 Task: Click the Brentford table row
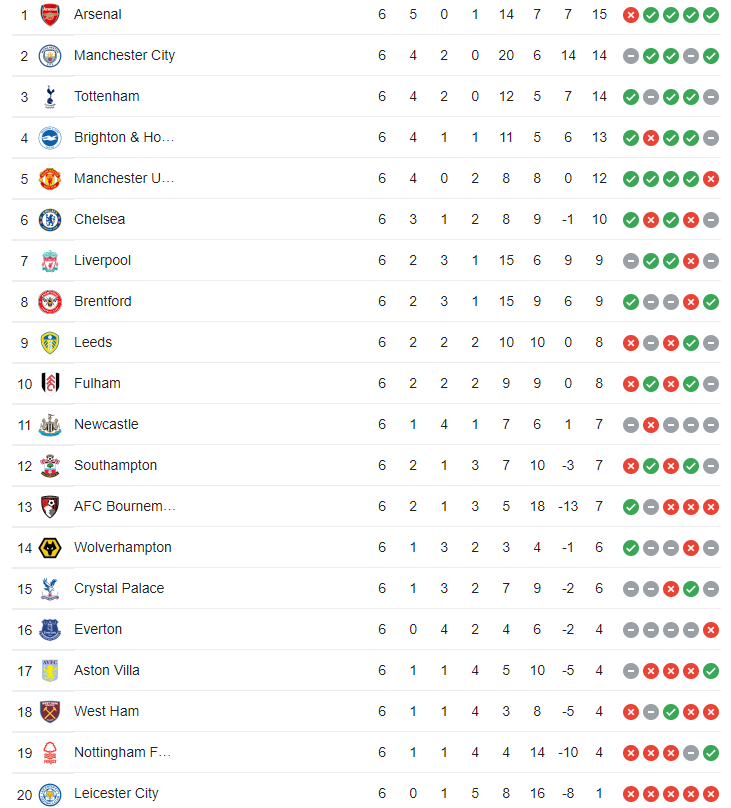tap(366, 301)
